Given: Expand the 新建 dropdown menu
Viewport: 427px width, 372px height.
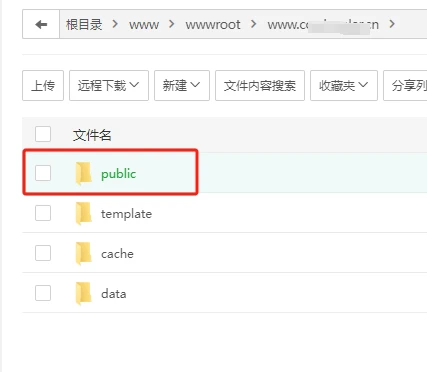Looking at the screenshot, I should click(x=182, y=85).
